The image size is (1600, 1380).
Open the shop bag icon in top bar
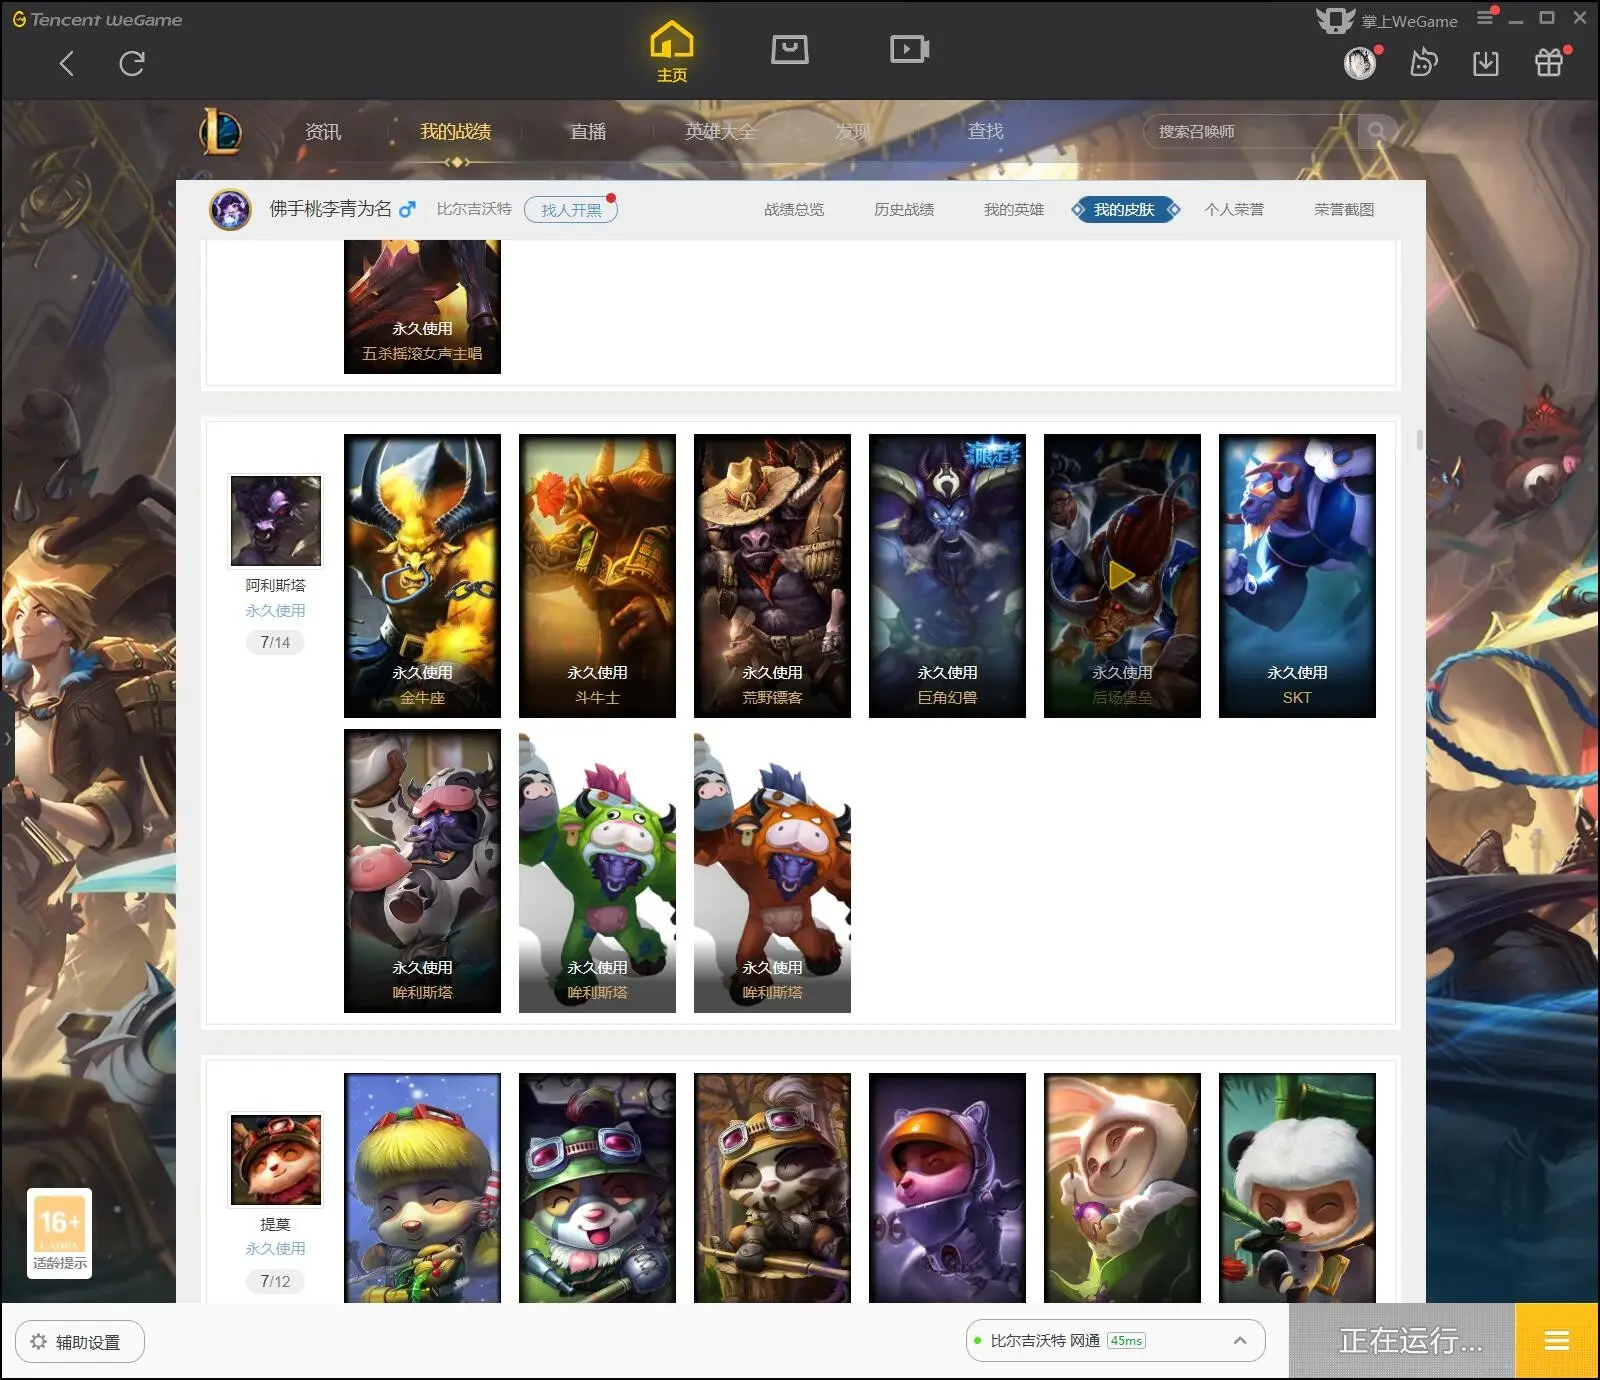(790, 49)
